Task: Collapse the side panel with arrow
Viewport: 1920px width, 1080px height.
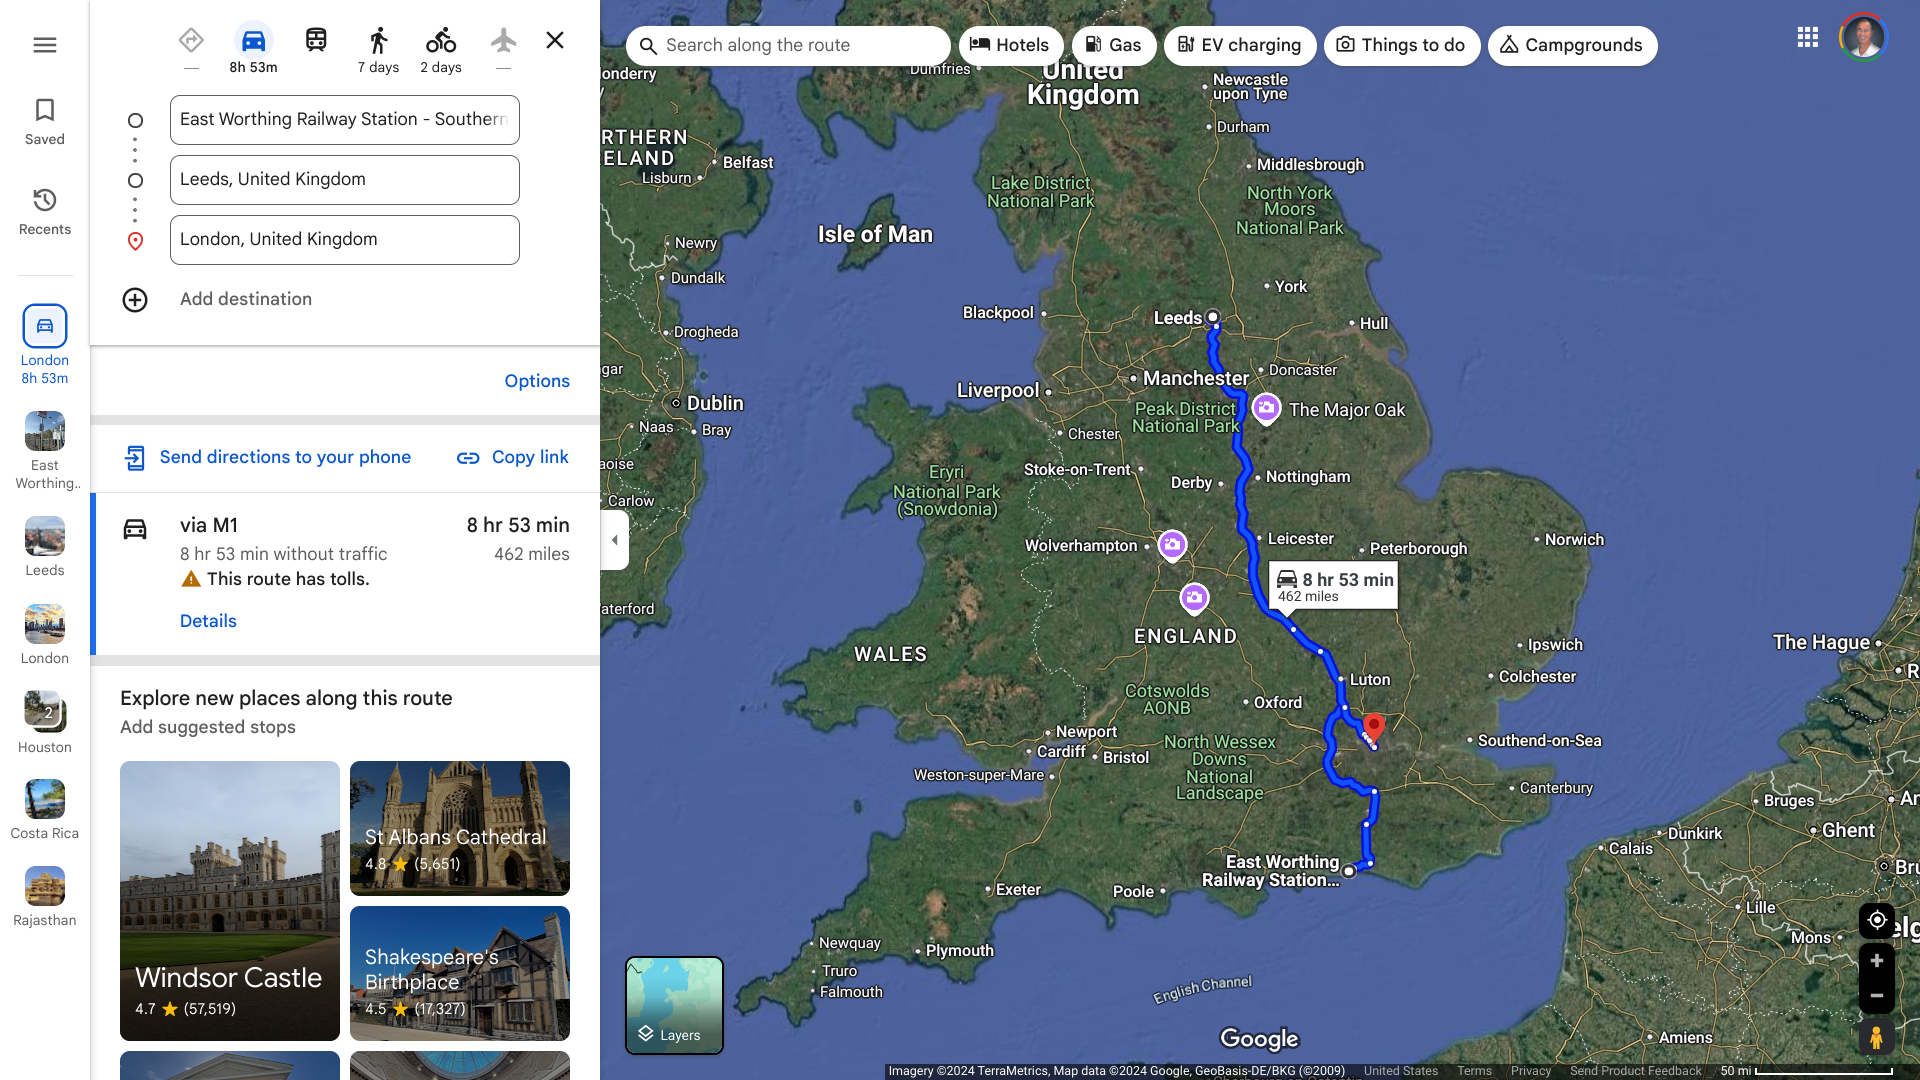Action: click(x=615, y=540)
